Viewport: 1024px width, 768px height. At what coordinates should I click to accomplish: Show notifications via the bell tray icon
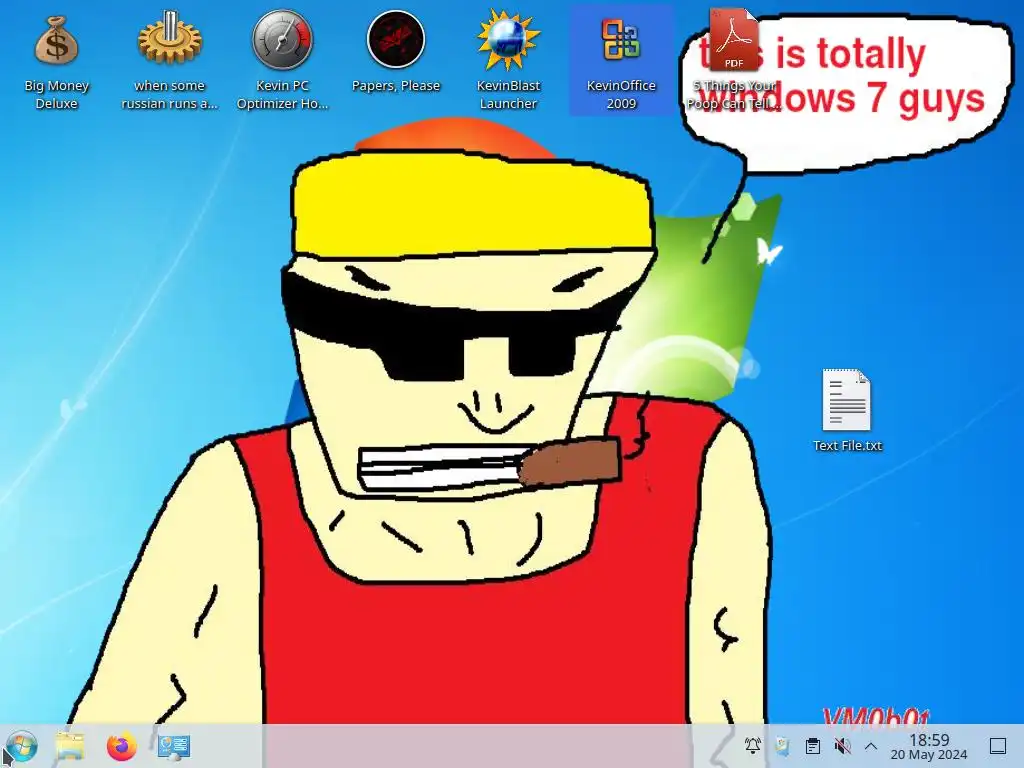pos(752,745)
